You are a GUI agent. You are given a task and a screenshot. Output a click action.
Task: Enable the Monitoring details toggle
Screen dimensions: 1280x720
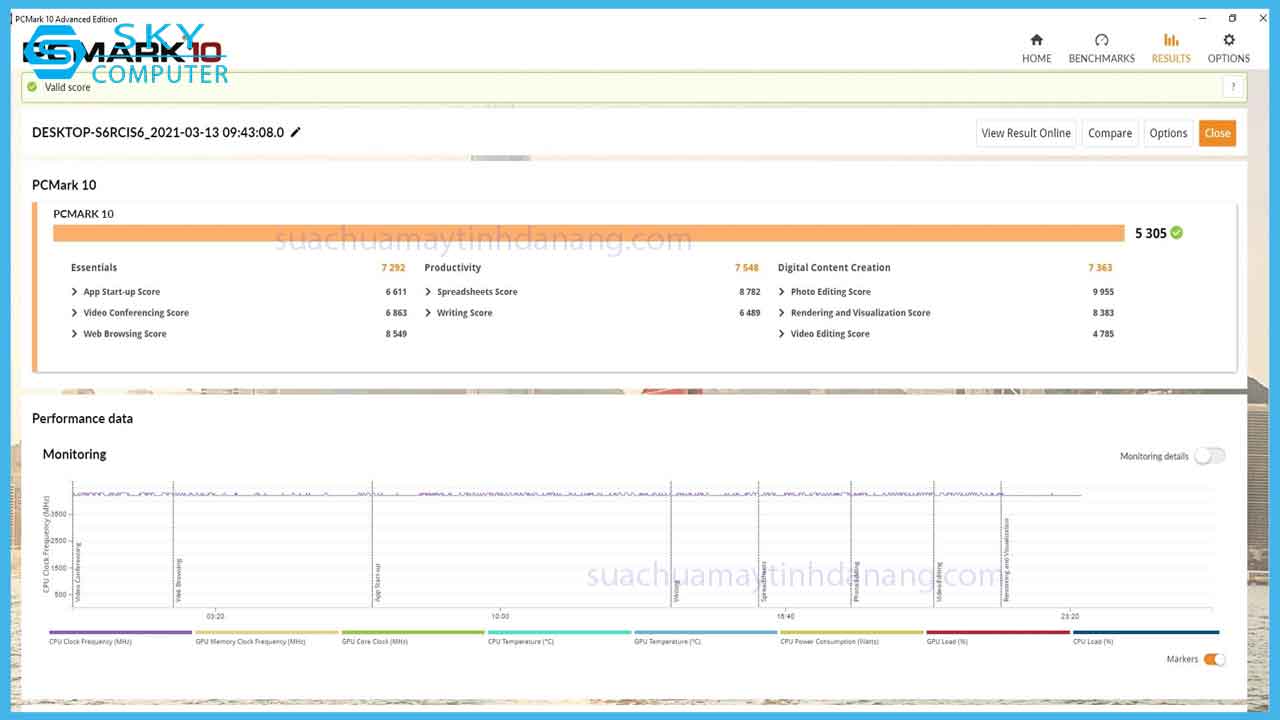pyautogui.click(x=1209, y=455)
